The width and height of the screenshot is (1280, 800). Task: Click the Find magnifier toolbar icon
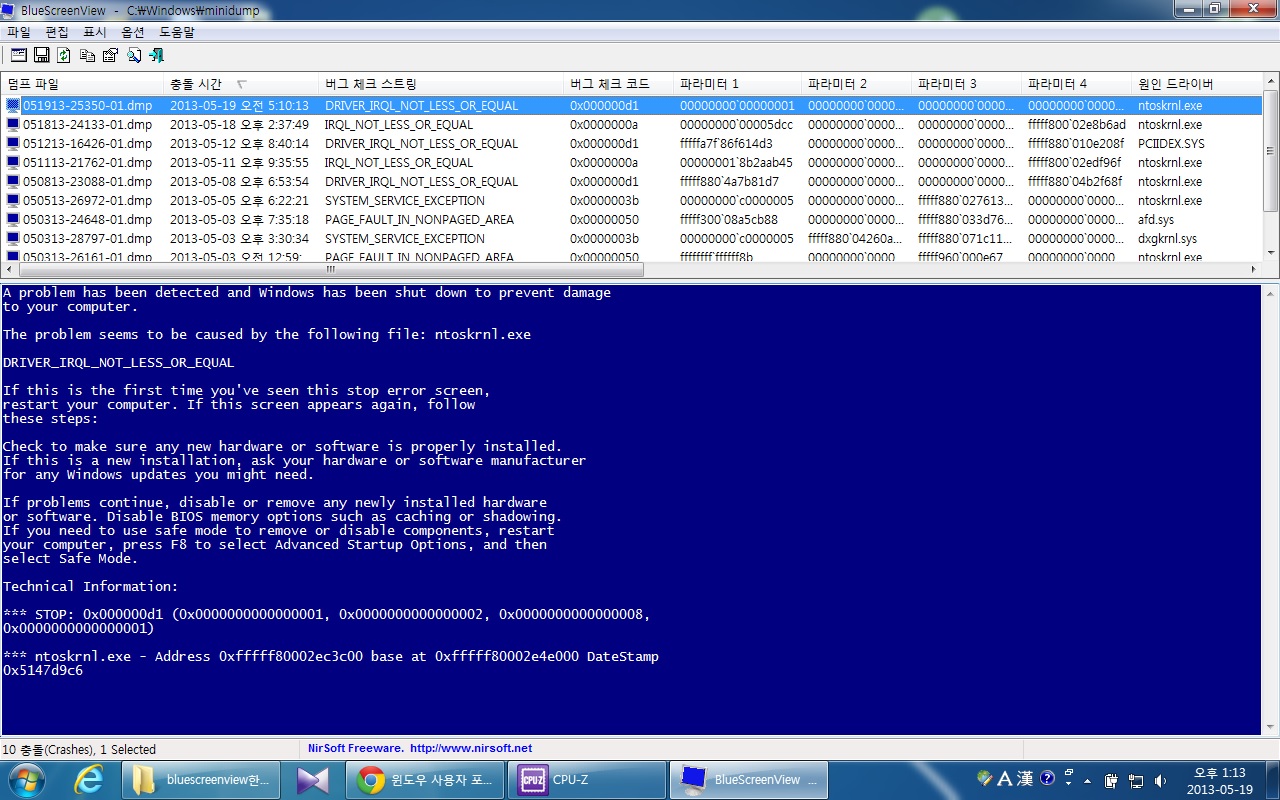pos(133,55)
